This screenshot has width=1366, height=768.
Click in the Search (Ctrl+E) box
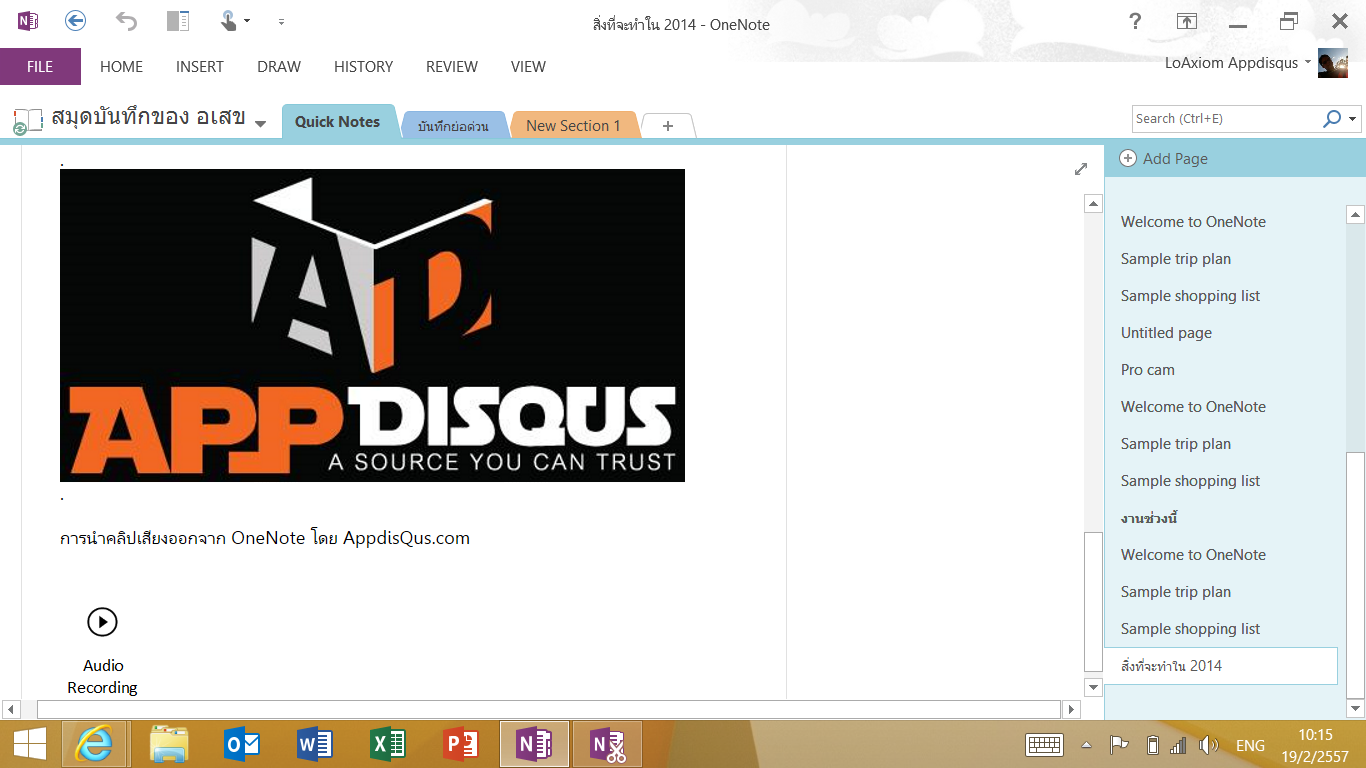[x=1225, y=118]
